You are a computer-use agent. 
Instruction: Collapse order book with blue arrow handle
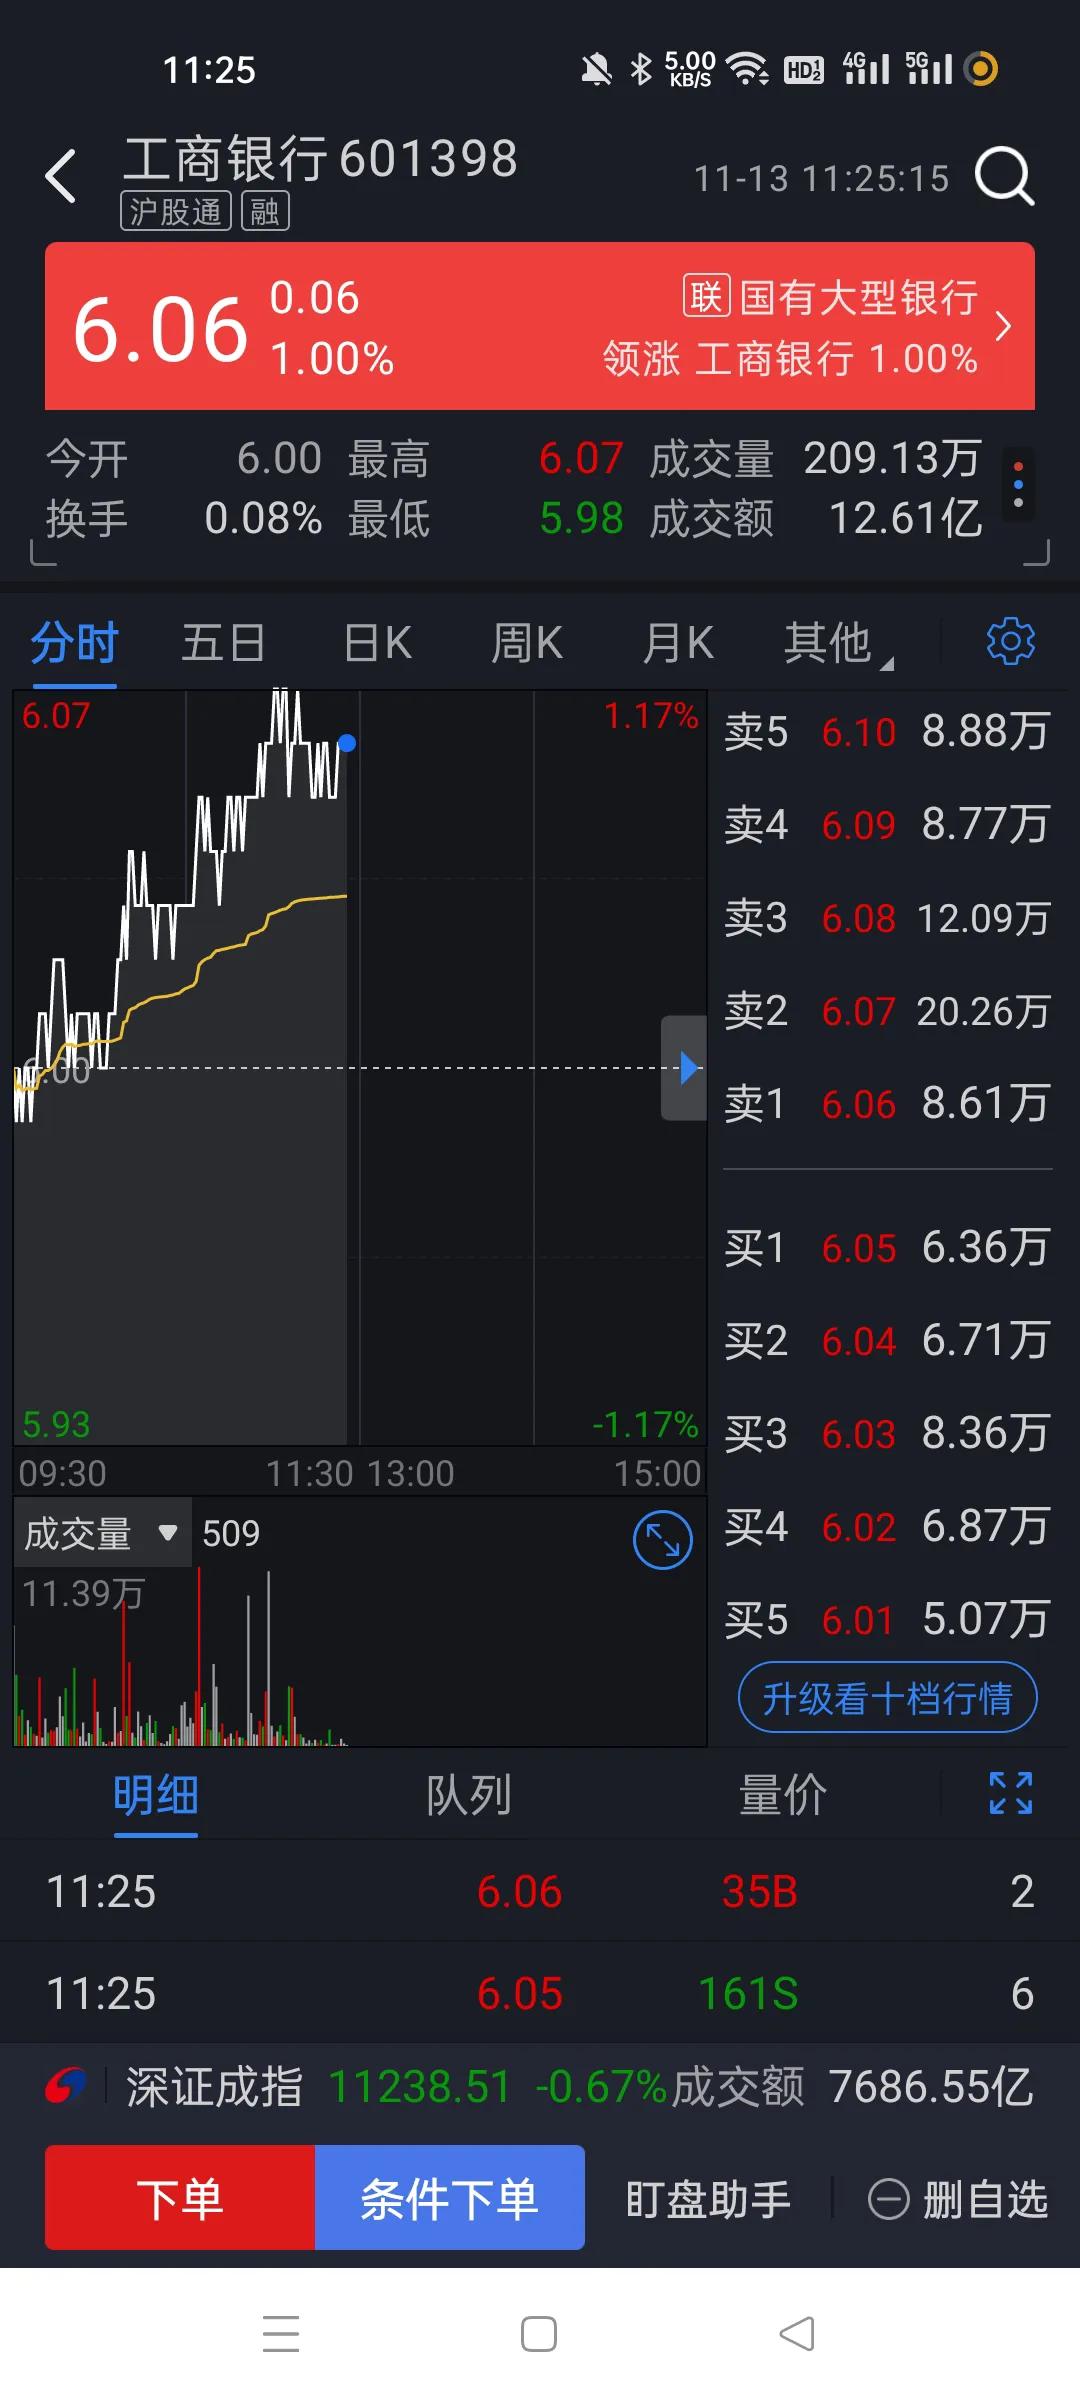685,1068
